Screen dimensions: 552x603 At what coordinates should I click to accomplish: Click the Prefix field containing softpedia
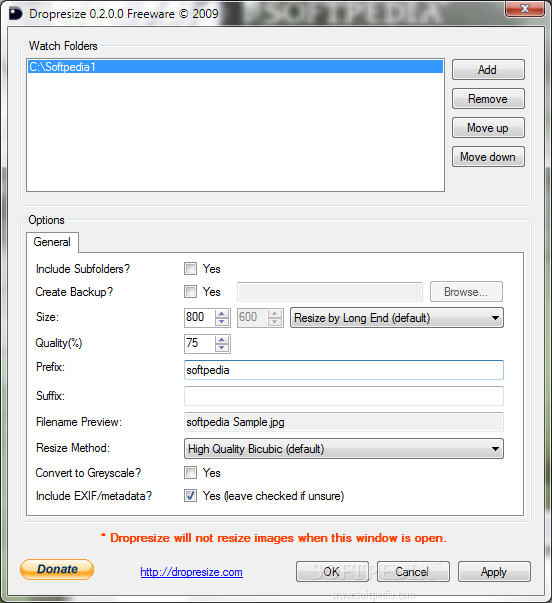pos(344,370)
